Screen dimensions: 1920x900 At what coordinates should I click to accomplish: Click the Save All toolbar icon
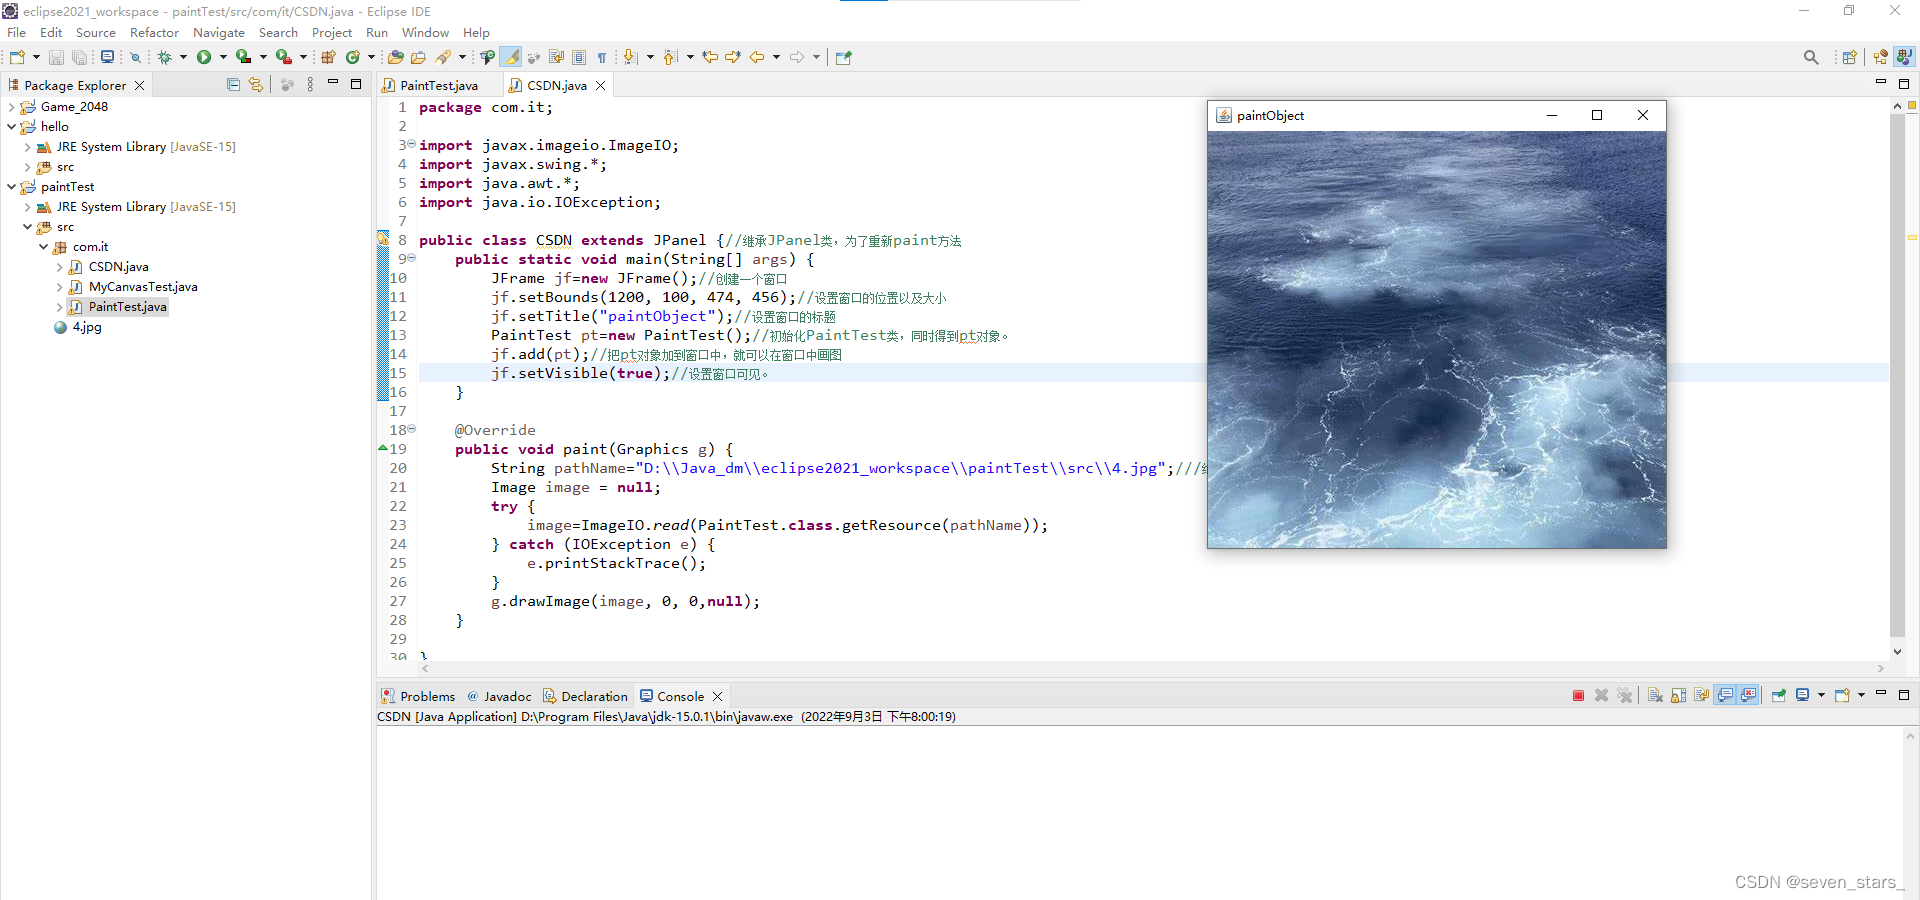[79, 57]
